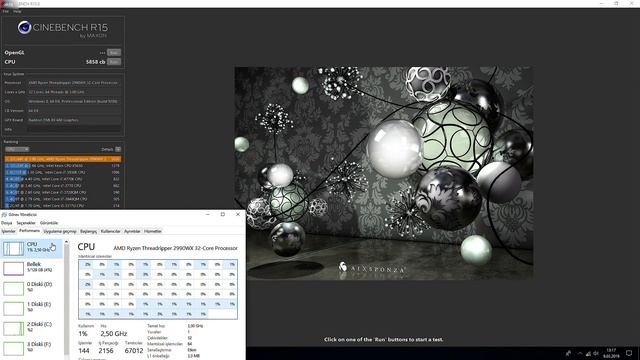This screenshot has height=360, width=640.
Task: Select the 0 Diski (D:) item
Action: pos(32,288)
